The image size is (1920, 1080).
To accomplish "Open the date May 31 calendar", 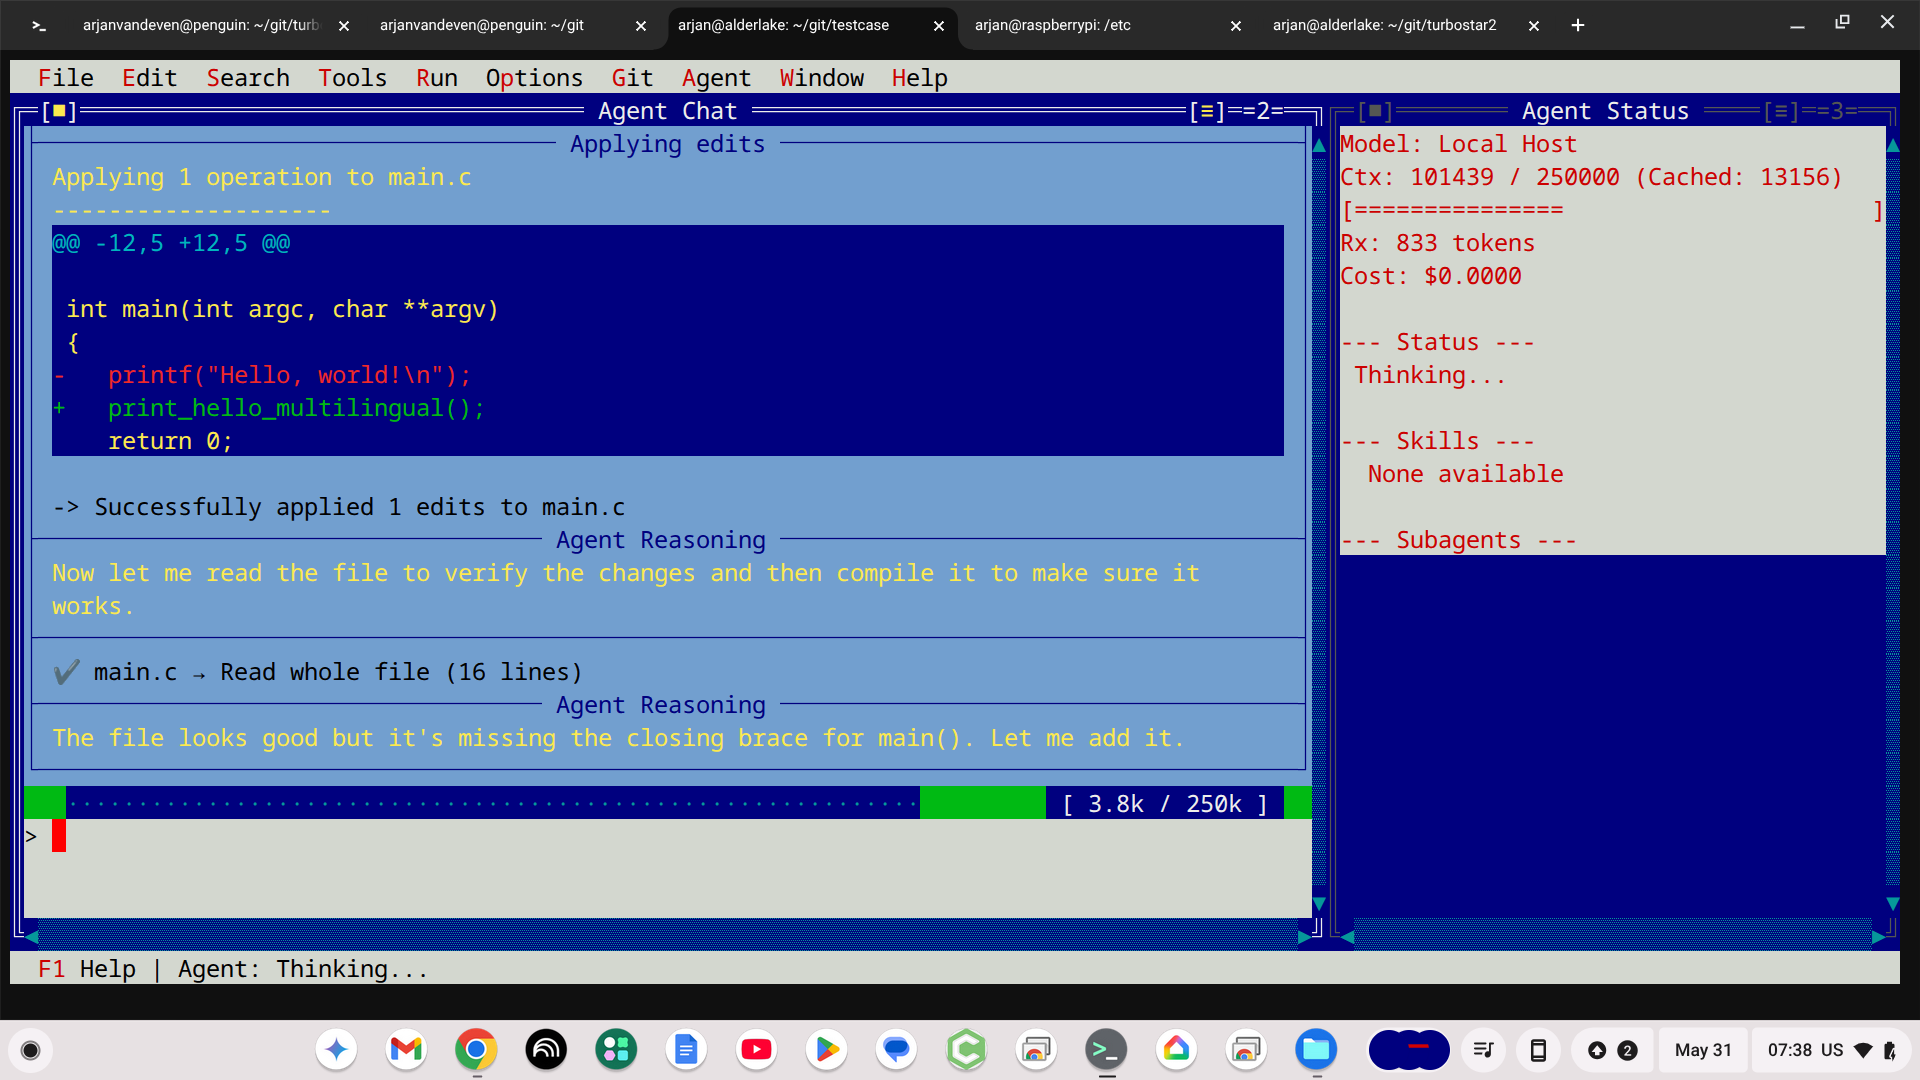I will pyautogui.click(x=1703, y=1050).
